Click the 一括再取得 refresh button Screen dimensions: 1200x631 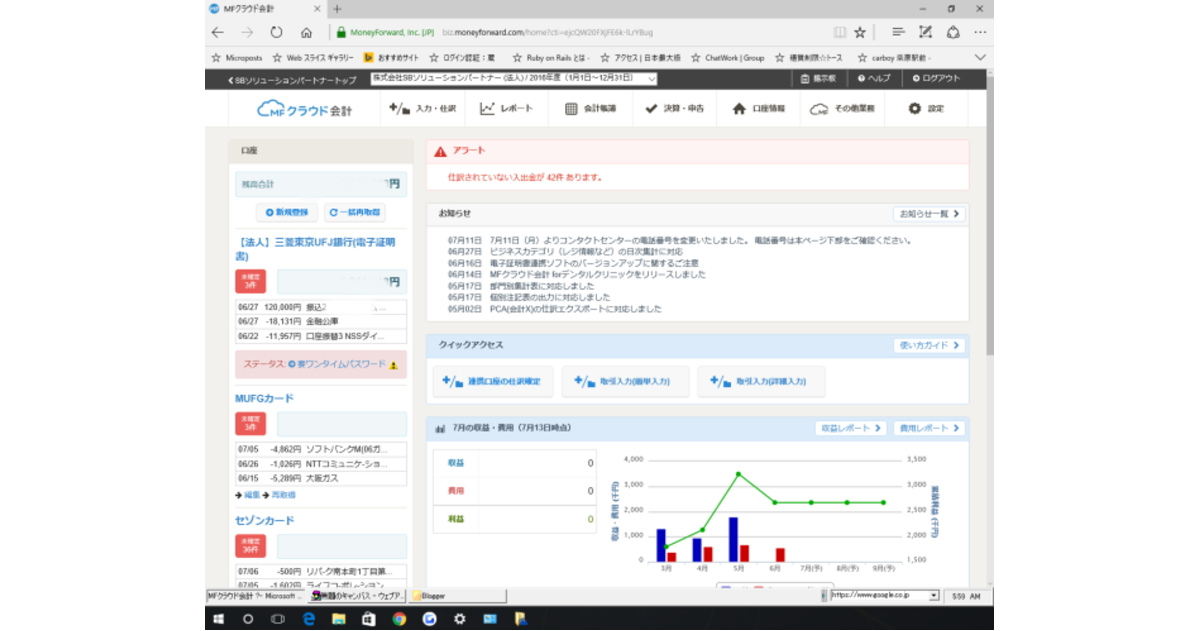(354, 212)
